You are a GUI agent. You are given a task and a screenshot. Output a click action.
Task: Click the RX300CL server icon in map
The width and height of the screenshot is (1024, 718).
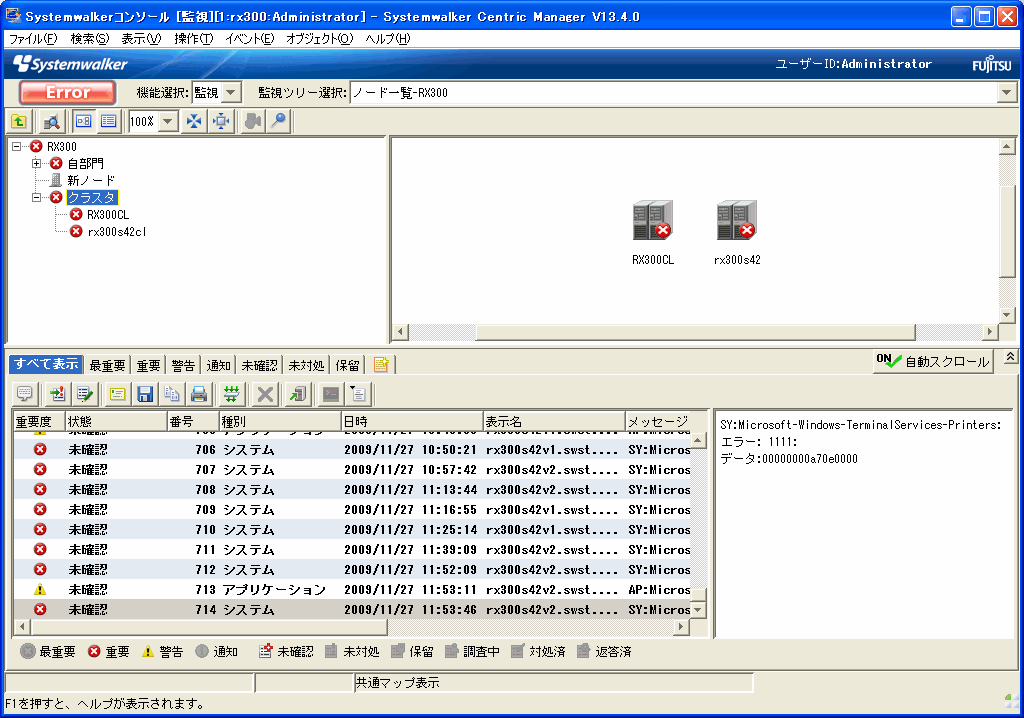coord(652,220)
